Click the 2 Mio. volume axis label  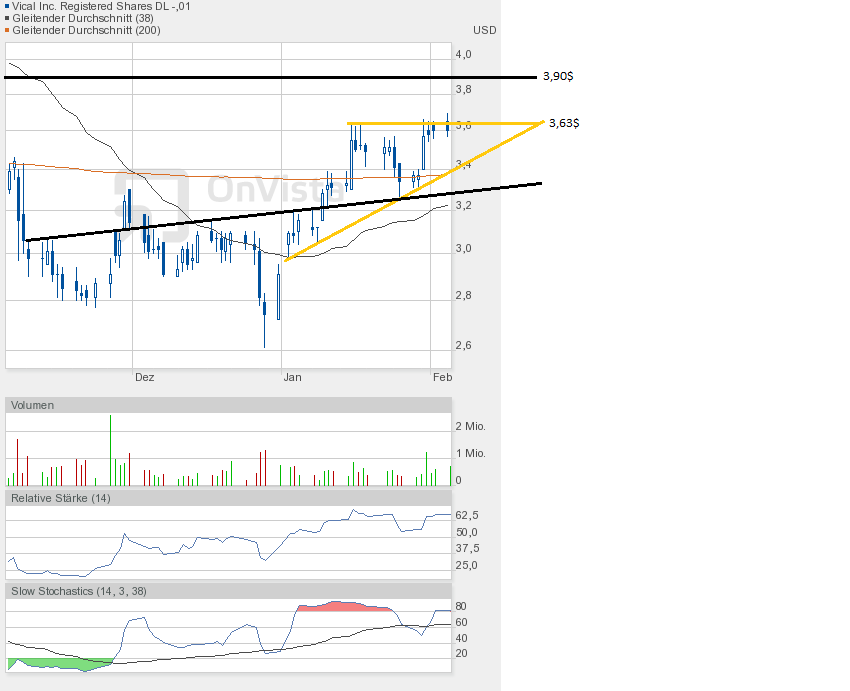coord(470,426)
